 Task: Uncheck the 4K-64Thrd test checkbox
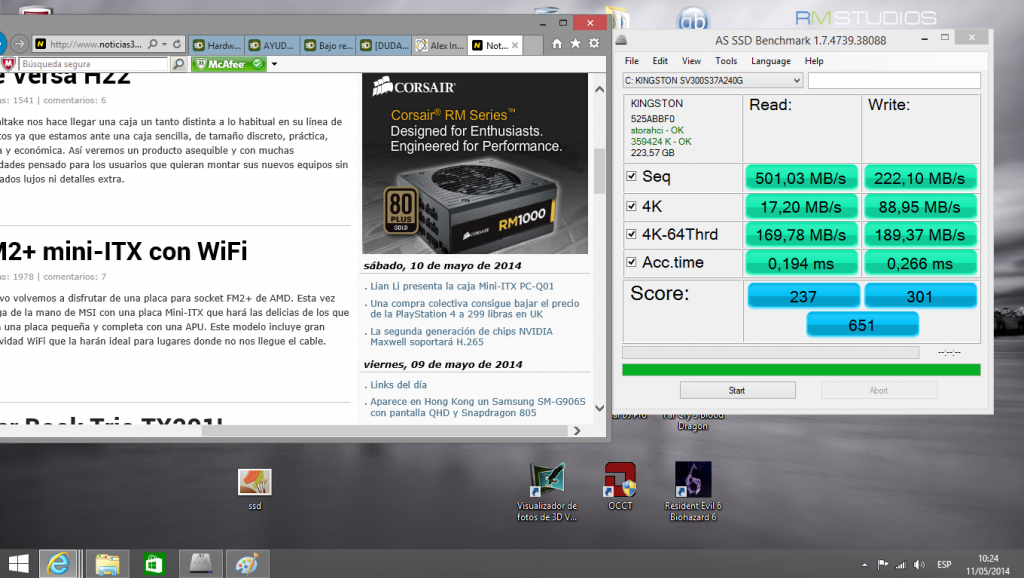(x=632, y=234)
